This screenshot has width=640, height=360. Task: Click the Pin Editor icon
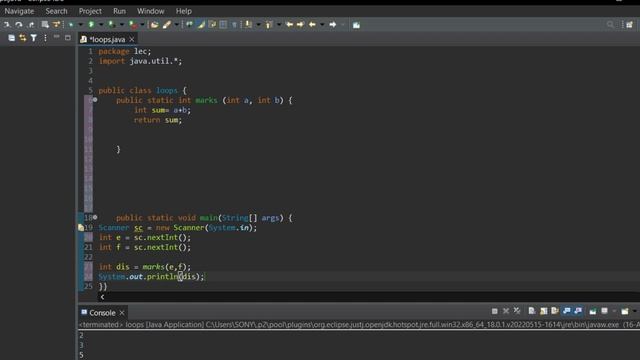click(356, 25)
